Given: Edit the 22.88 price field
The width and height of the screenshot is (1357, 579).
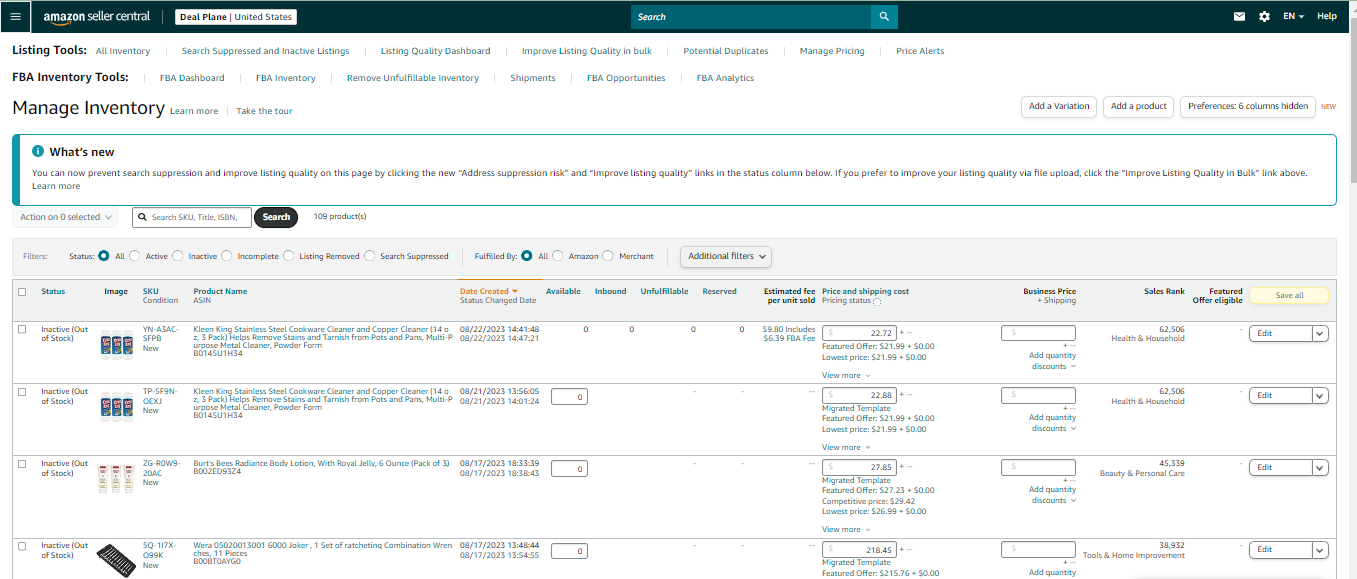Looking at the screenshot, I should (859, 395).
